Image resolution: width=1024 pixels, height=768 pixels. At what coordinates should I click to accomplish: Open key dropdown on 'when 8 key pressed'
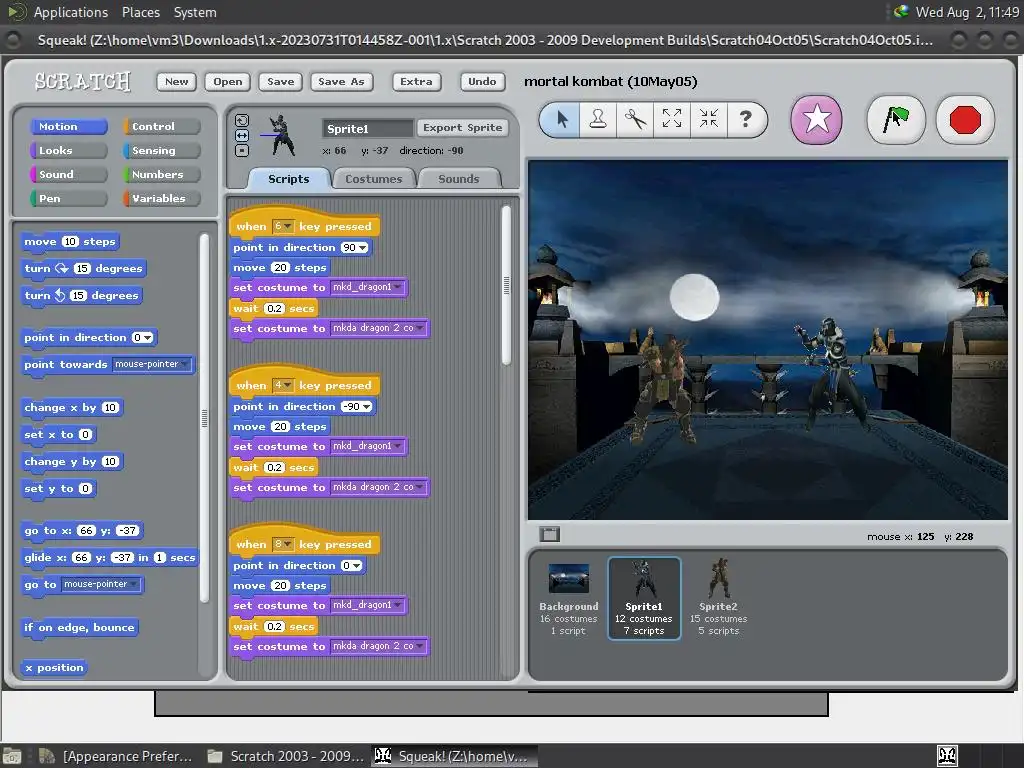tap(282, 544)
